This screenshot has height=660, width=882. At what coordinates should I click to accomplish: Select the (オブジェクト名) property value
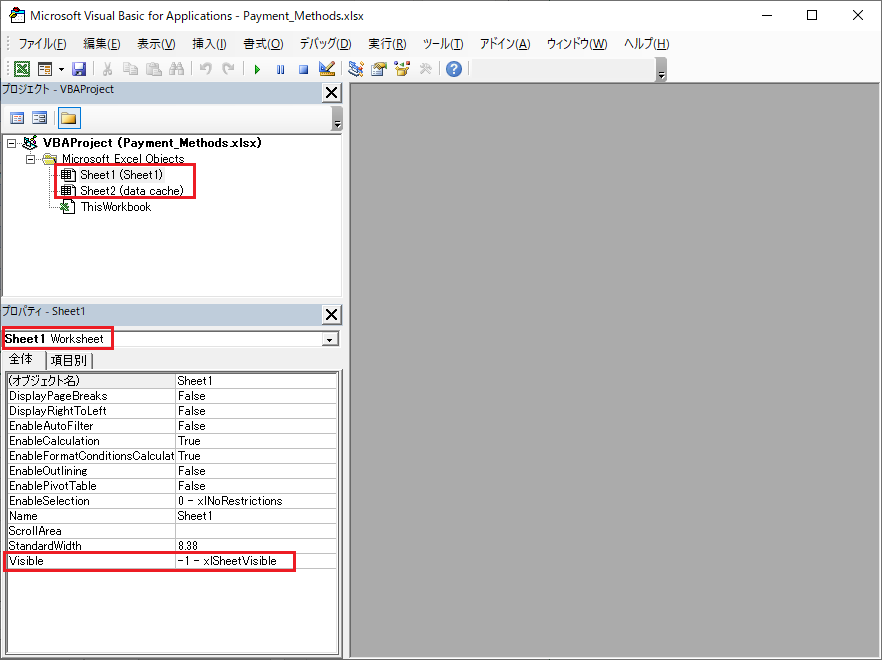point(256,381)
